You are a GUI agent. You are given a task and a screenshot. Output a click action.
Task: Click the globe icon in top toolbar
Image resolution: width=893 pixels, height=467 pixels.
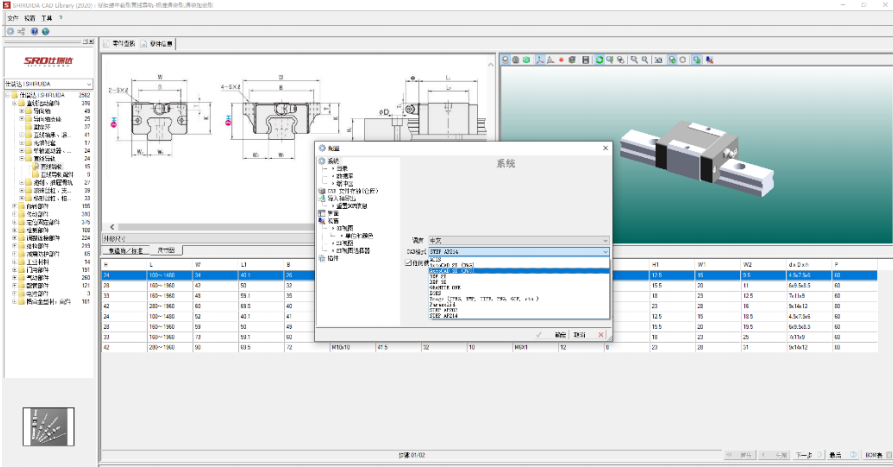[45, 31]
